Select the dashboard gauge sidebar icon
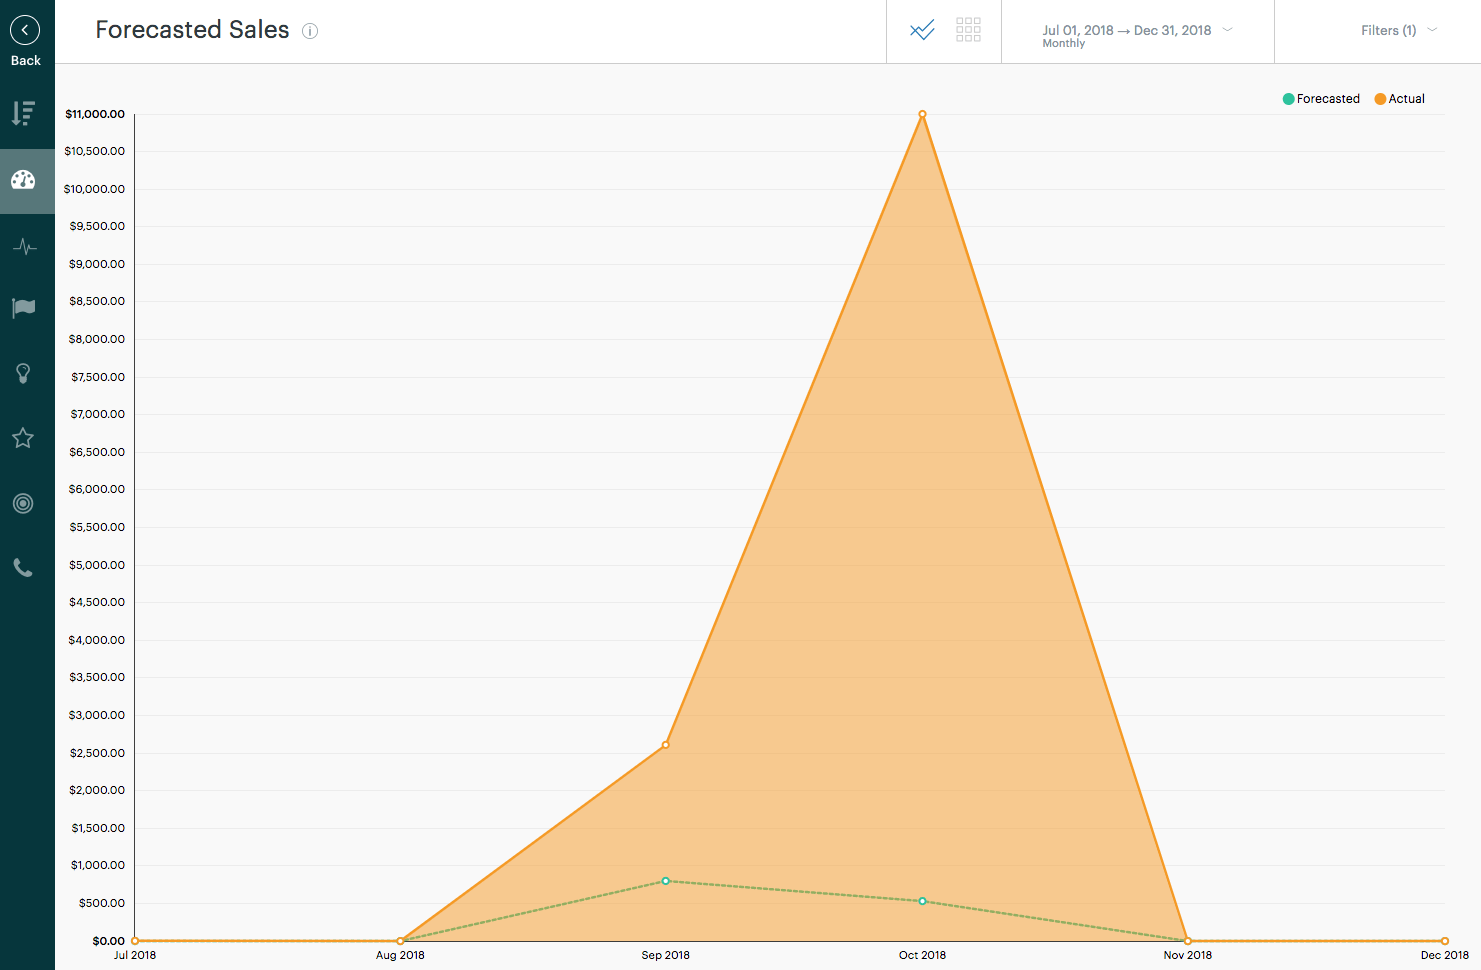Screen dimensions: 1481x970 coord(23,180)
